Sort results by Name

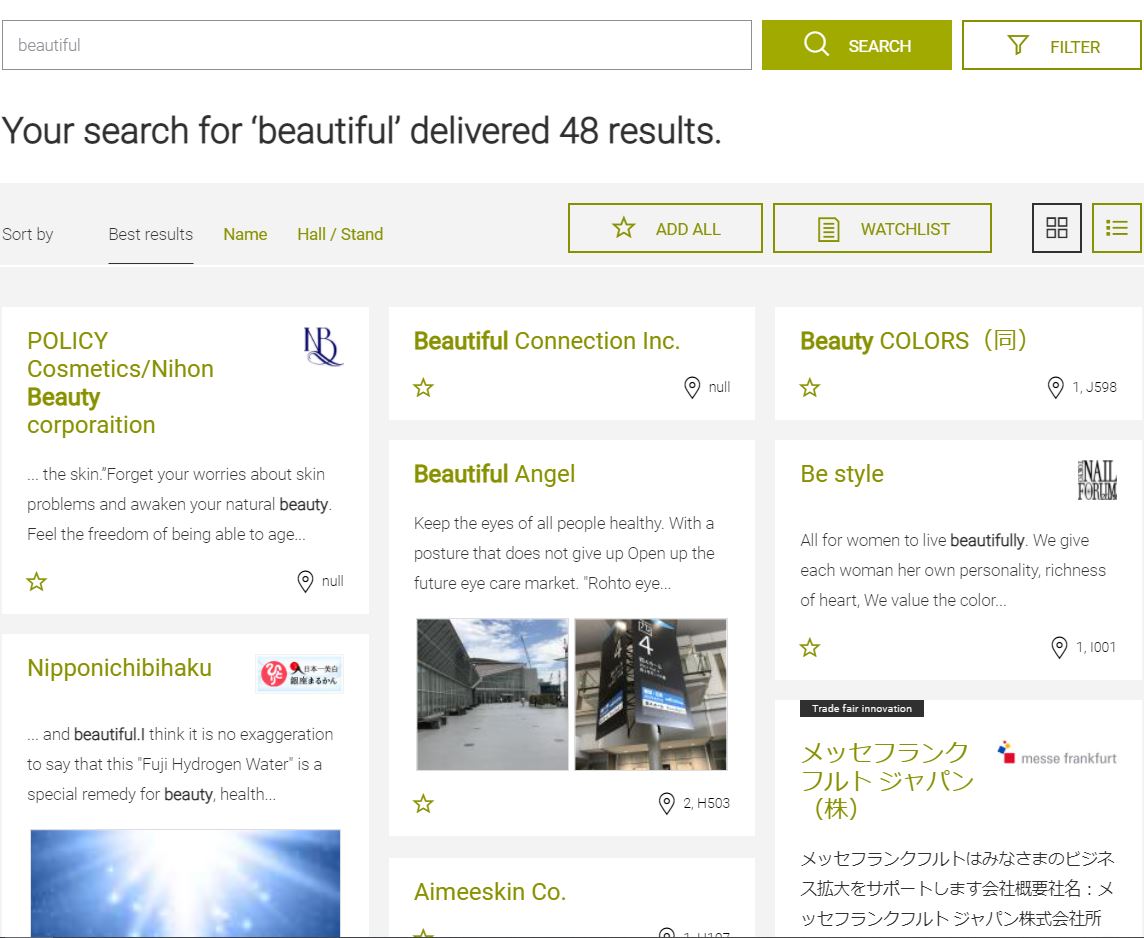point(245,234)
